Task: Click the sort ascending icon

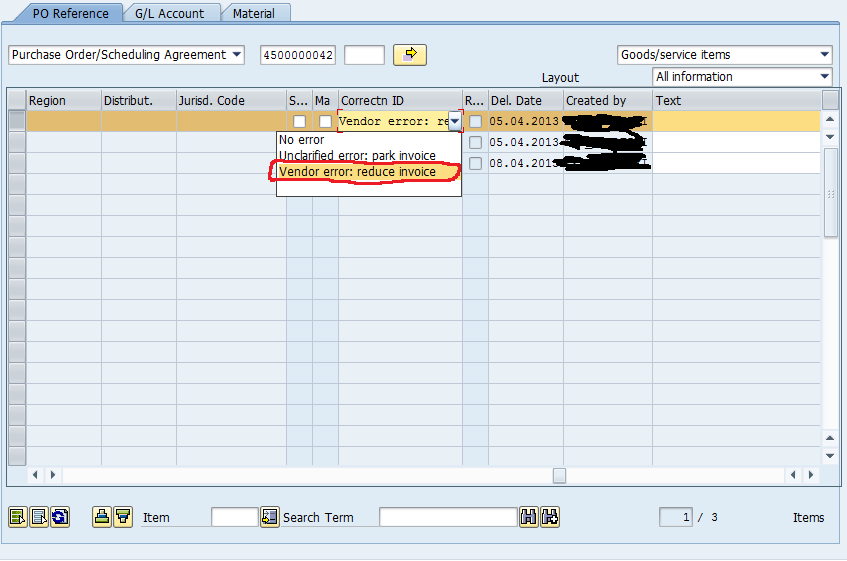Action: tap(102, 517)
